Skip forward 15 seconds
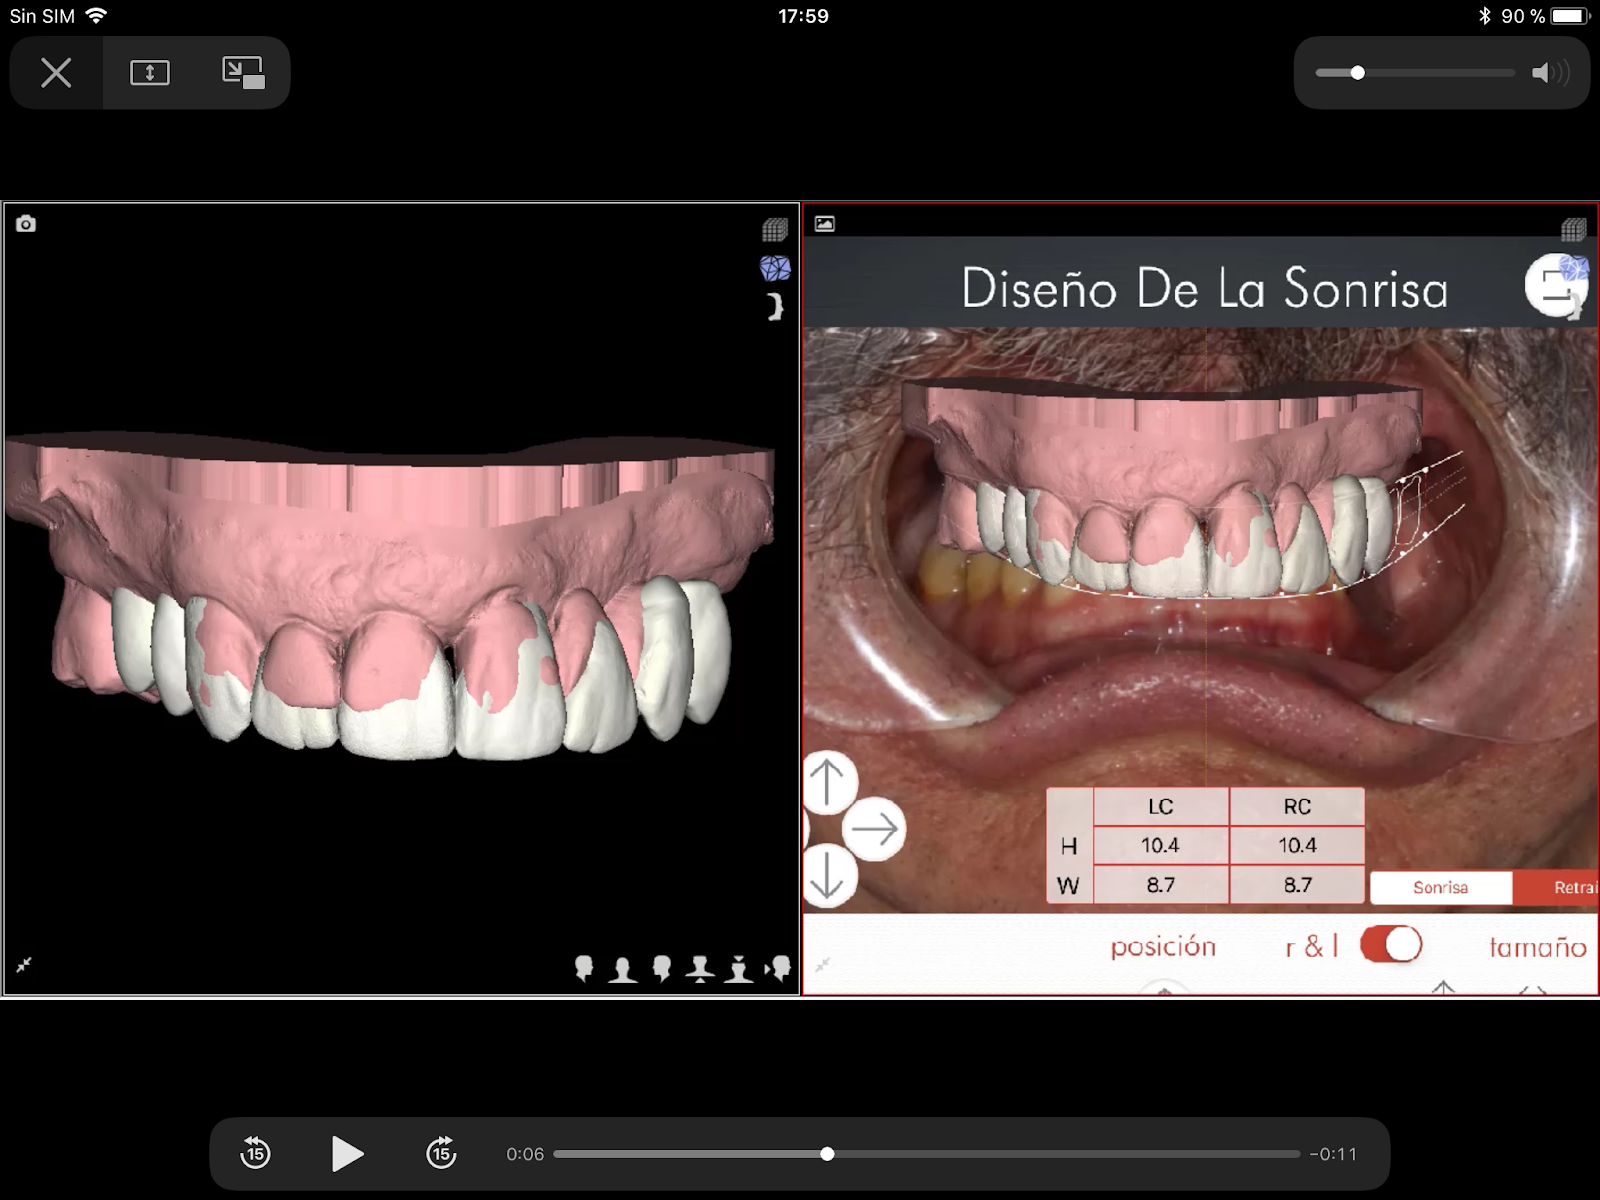Viewport: 1600px width, 1200px height. coord(441,1153)
